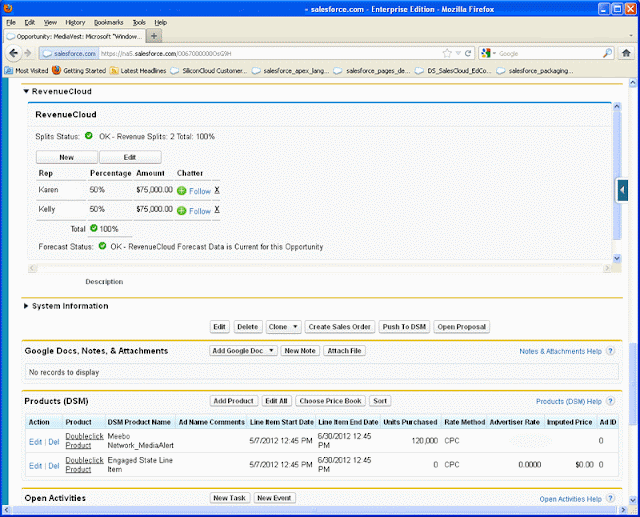Expand the System Information section
Screen dimensions: 640x517
pos(26,306)
